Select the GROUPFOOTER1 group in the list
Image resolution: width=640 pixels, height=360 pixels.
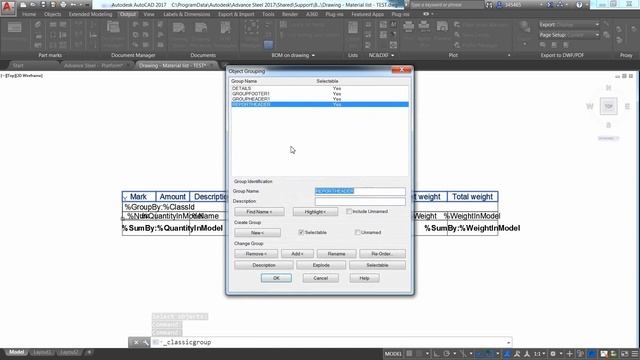[320, 93]
